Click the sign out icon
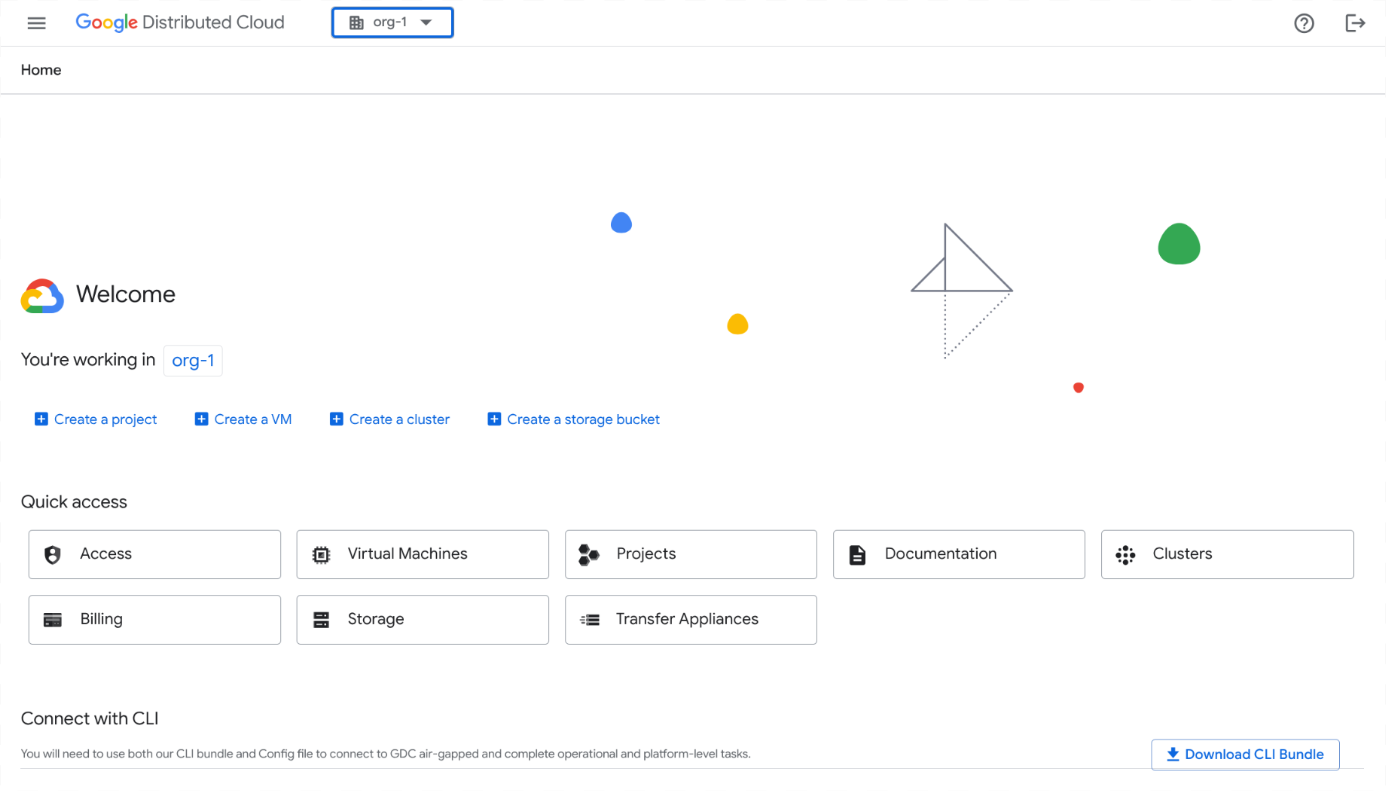The width and height of the screenshot is (1386, 791). 1355,22
